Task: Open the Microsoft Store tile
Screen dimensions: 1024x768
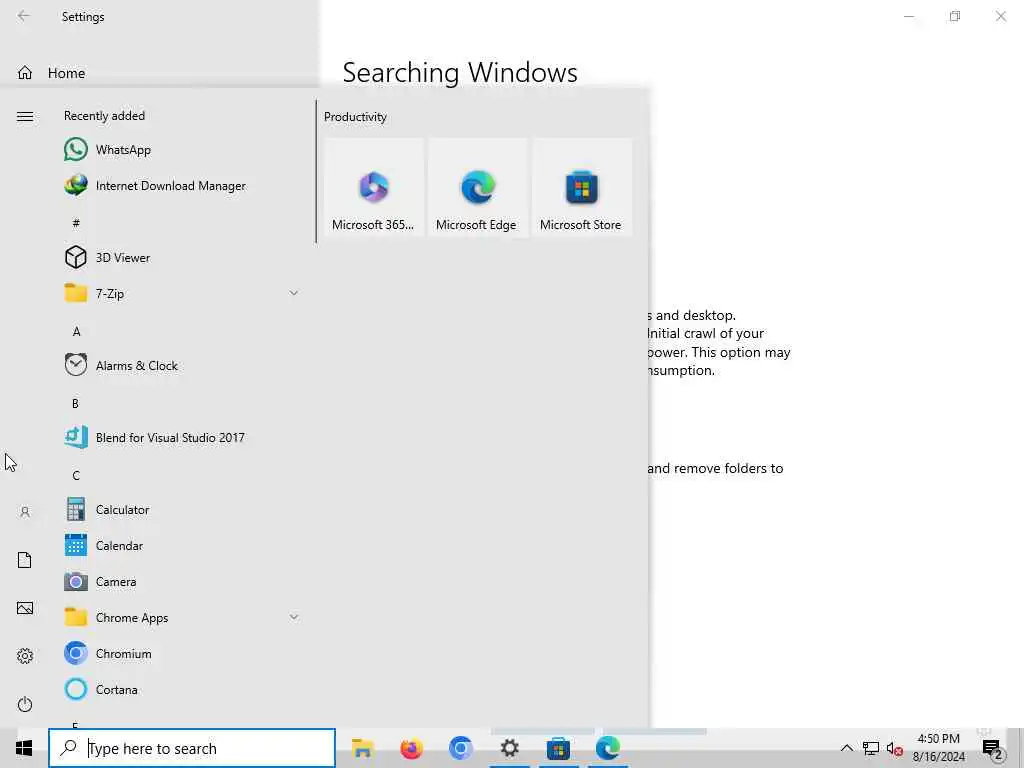Action: coord(581,187)
